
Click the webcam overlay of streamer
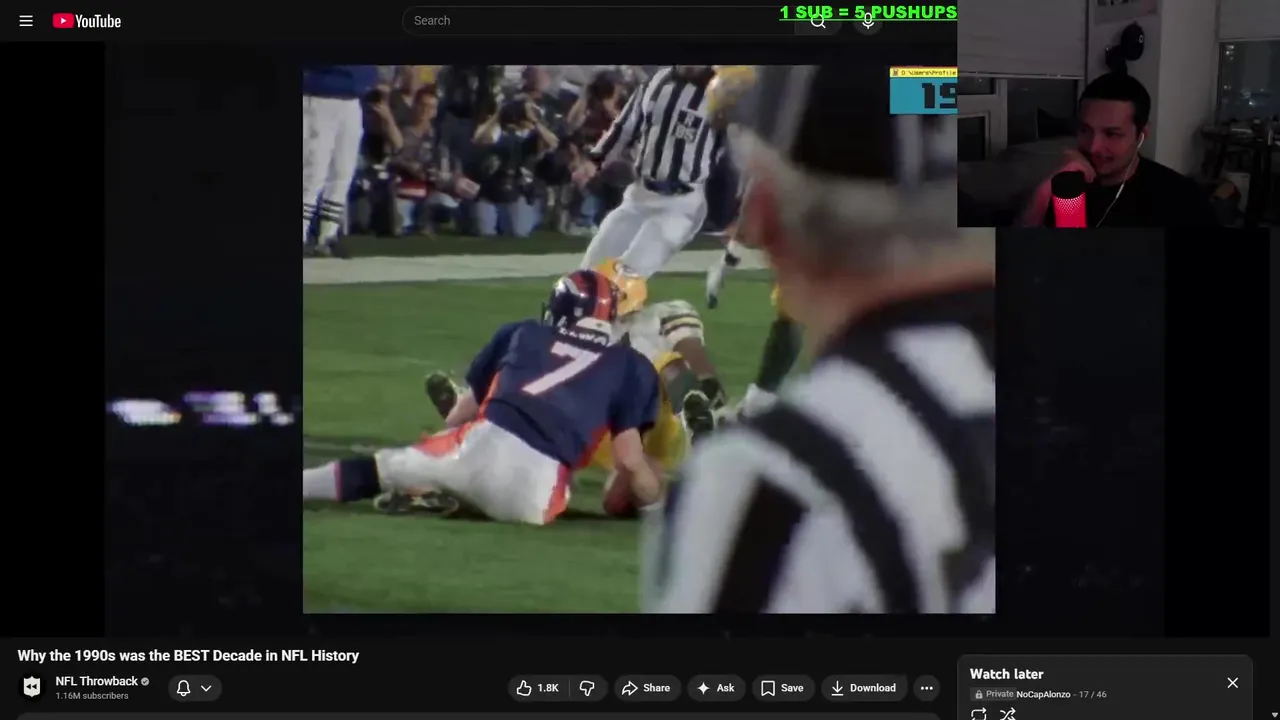[1118, 114]
